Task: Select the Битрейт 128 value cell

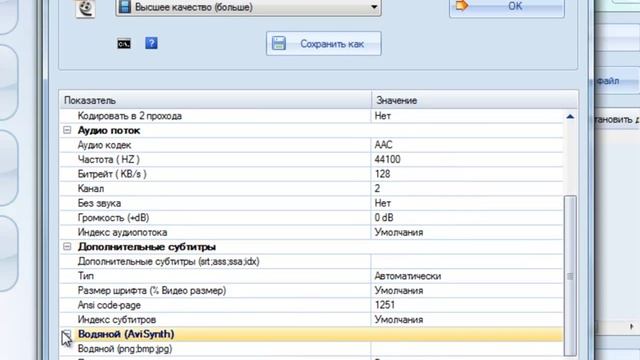Action: (x=467, y=174)
